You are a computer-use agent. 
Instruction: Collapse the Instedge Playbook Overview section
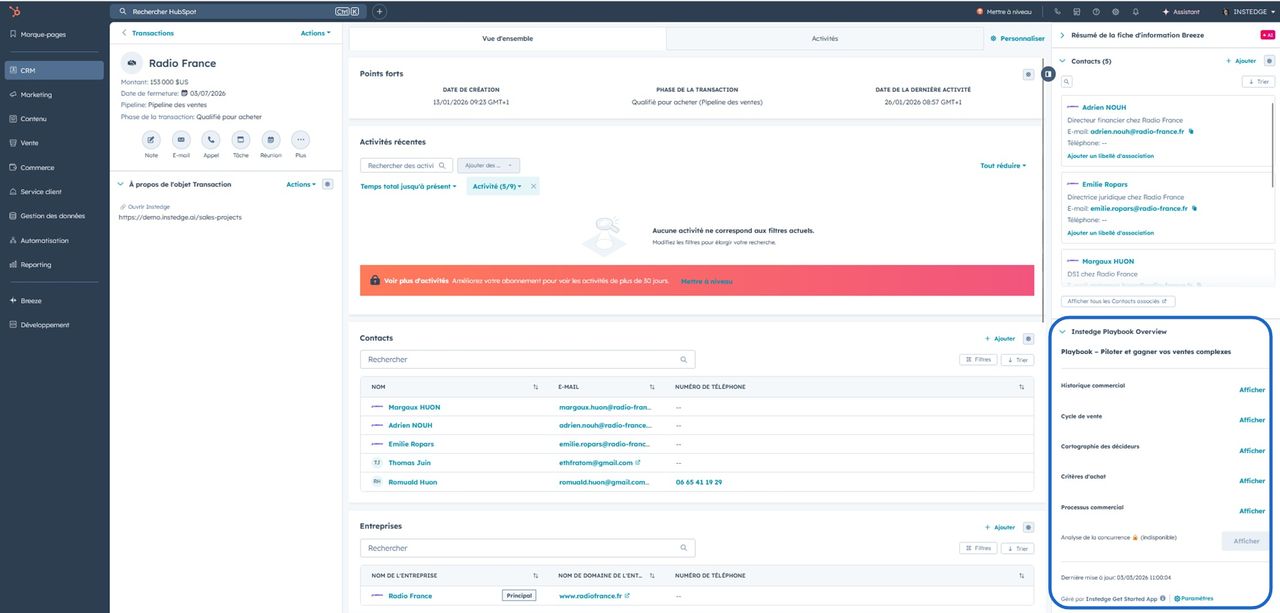coord(1064,331)
